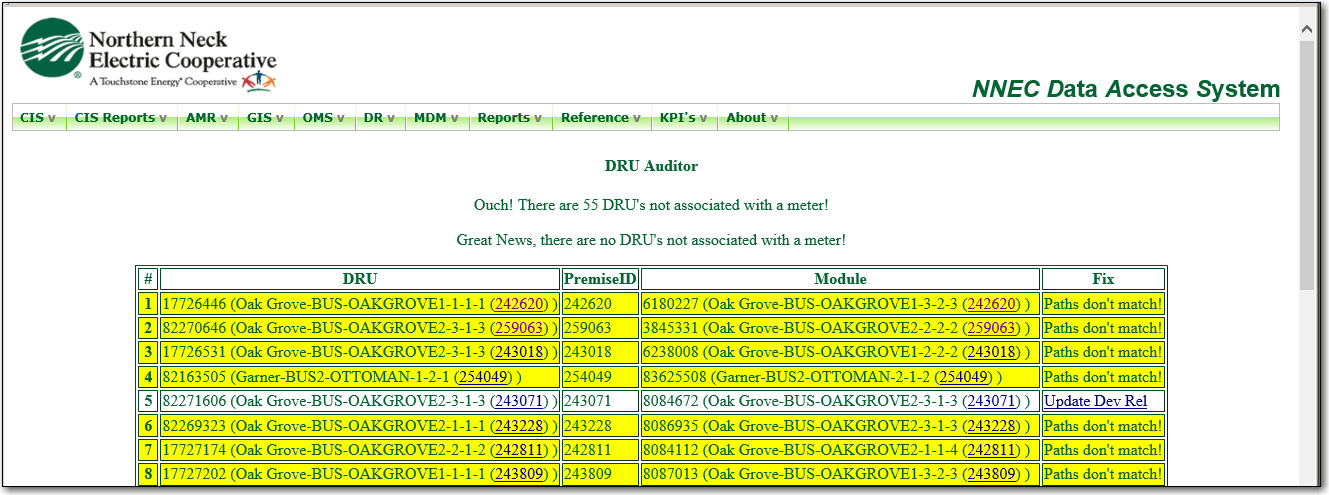Expand the KPI's menu
Screen dimensions: 1329x495
(683, 118)
